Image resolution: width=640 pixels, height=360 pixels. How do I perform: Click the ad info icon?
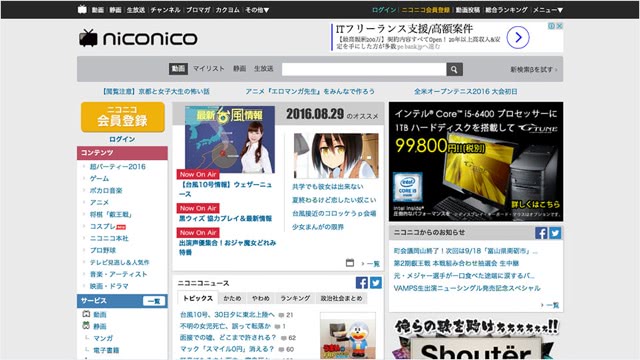[x=551, y=26]
